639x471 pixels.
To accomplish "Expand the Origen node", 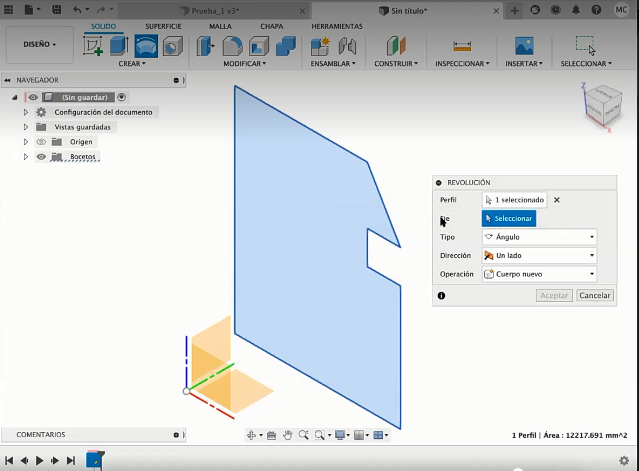I will pyautogui.click(x=26, y=142).
